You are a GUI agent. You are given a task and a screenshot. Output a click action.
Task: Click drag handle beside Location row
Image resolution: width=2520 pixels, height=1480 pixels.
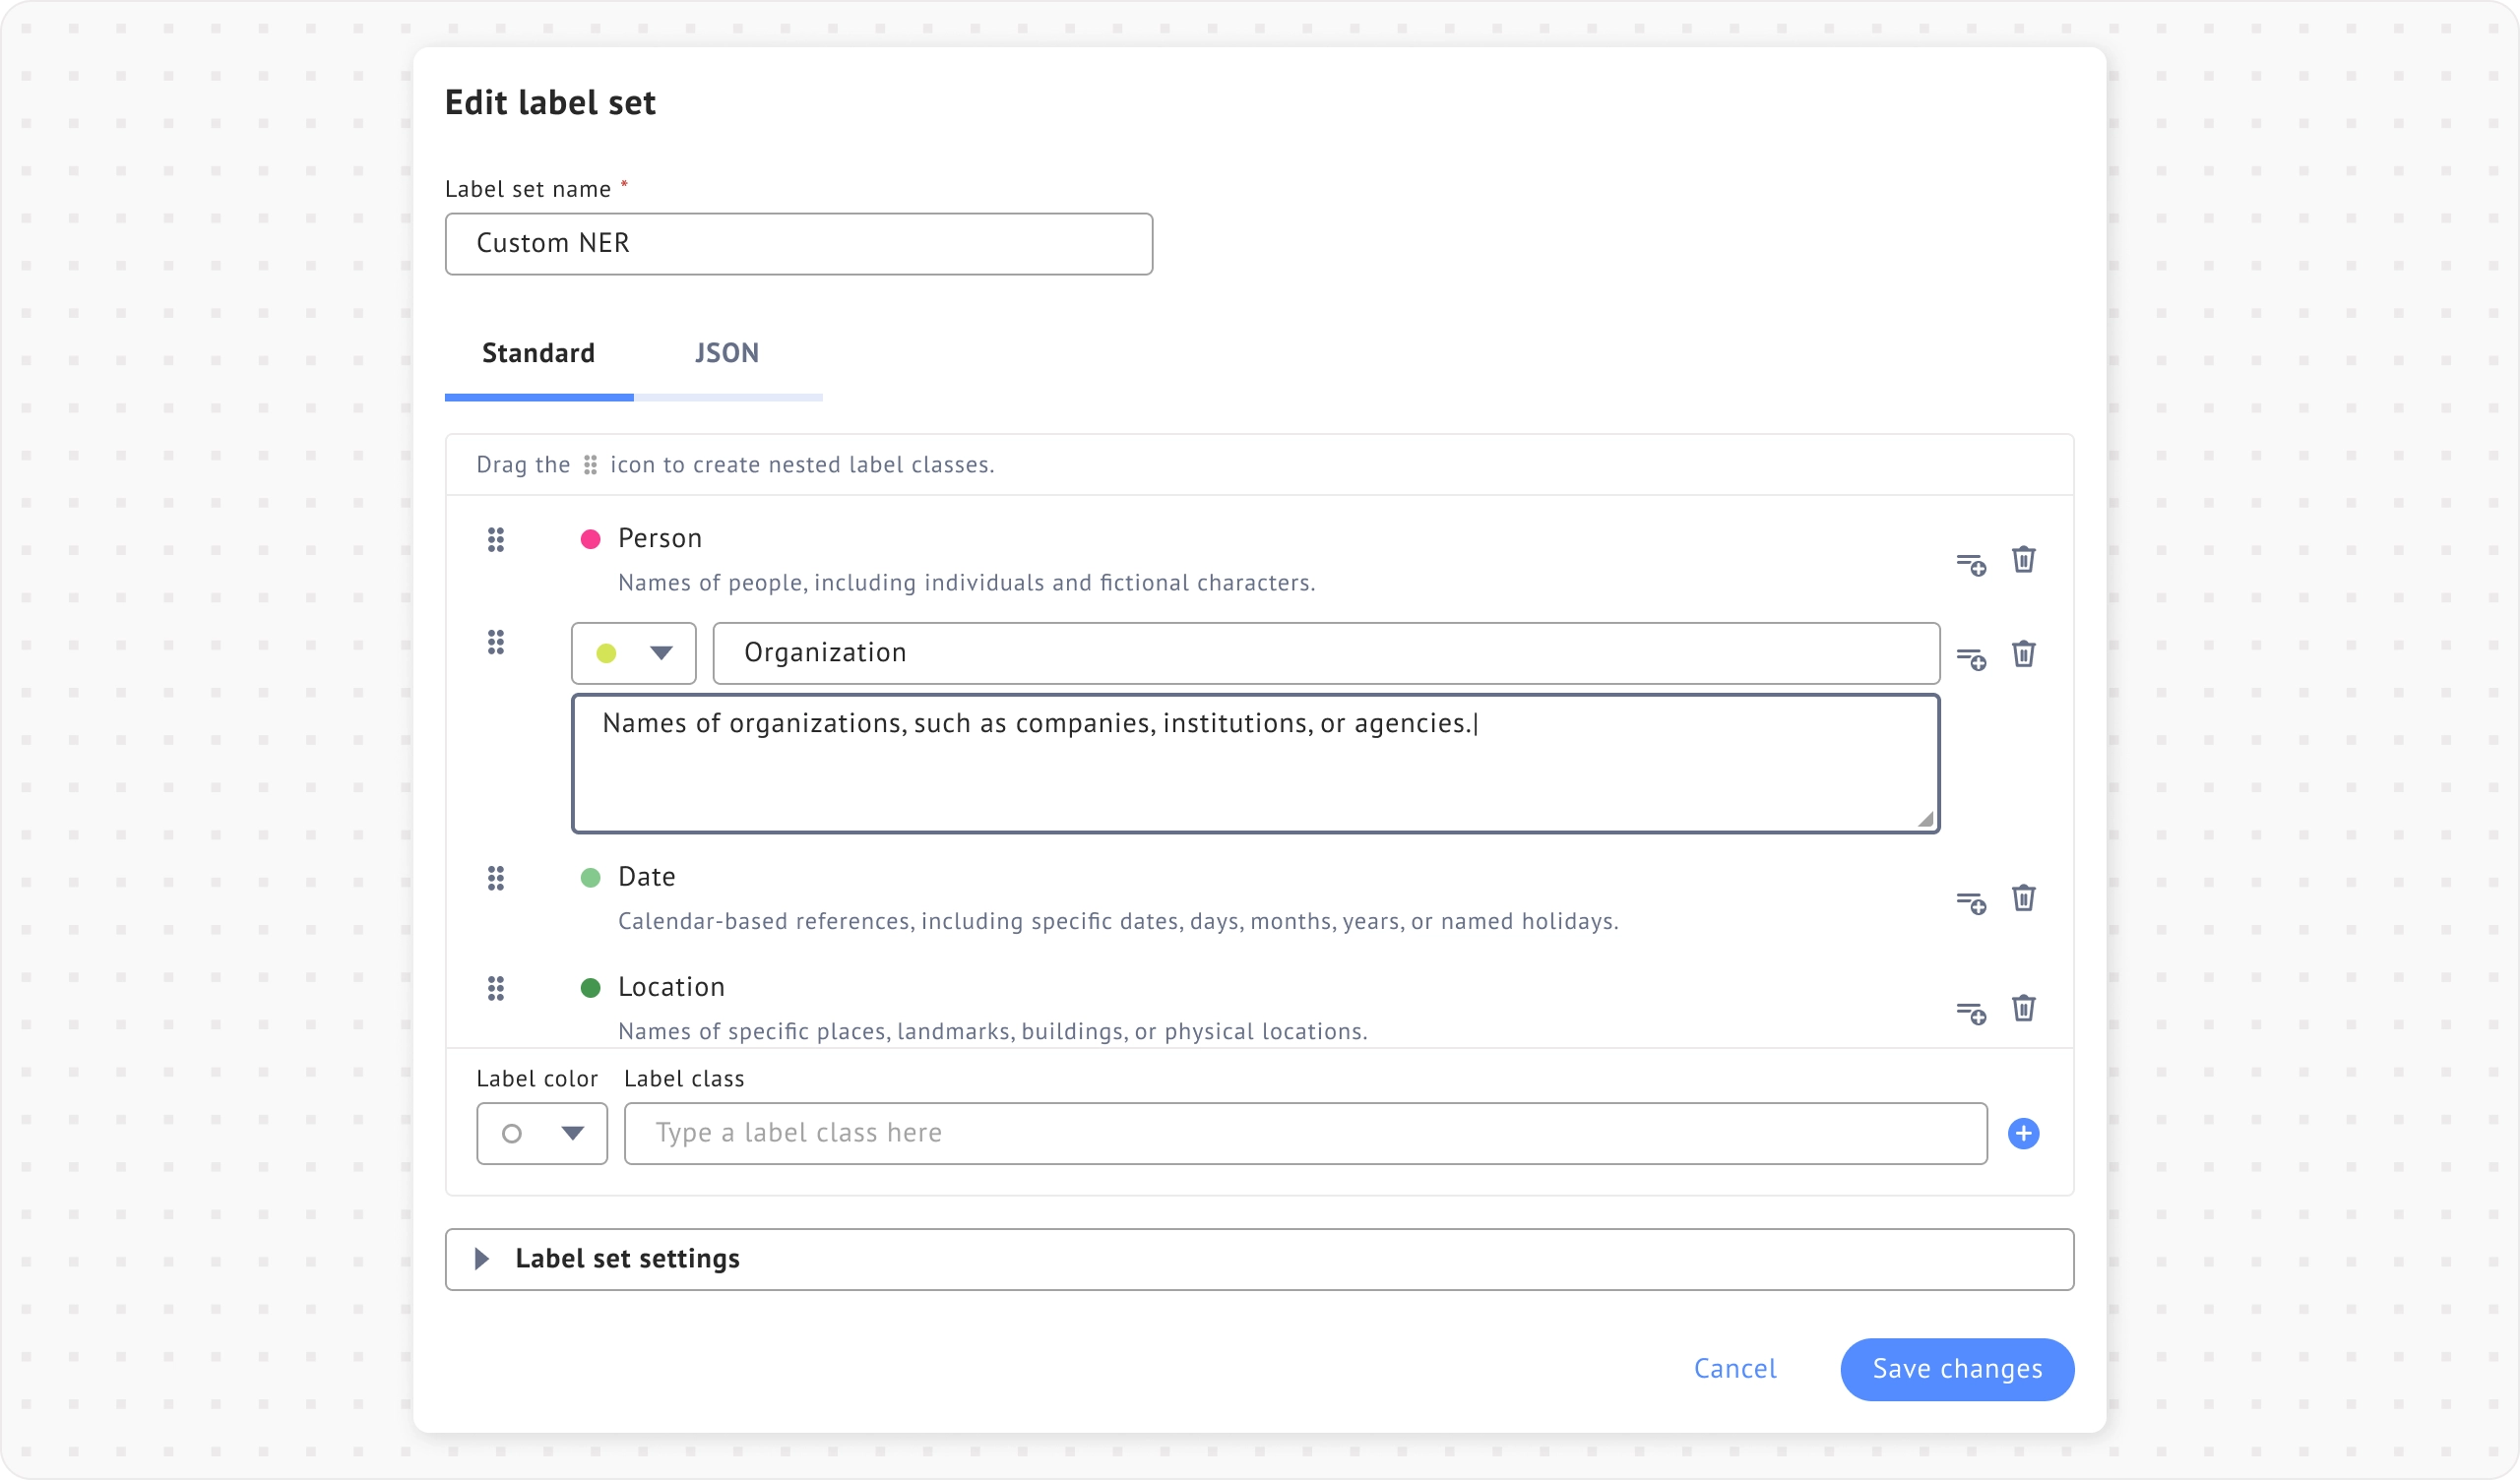(x=496, y=989)
